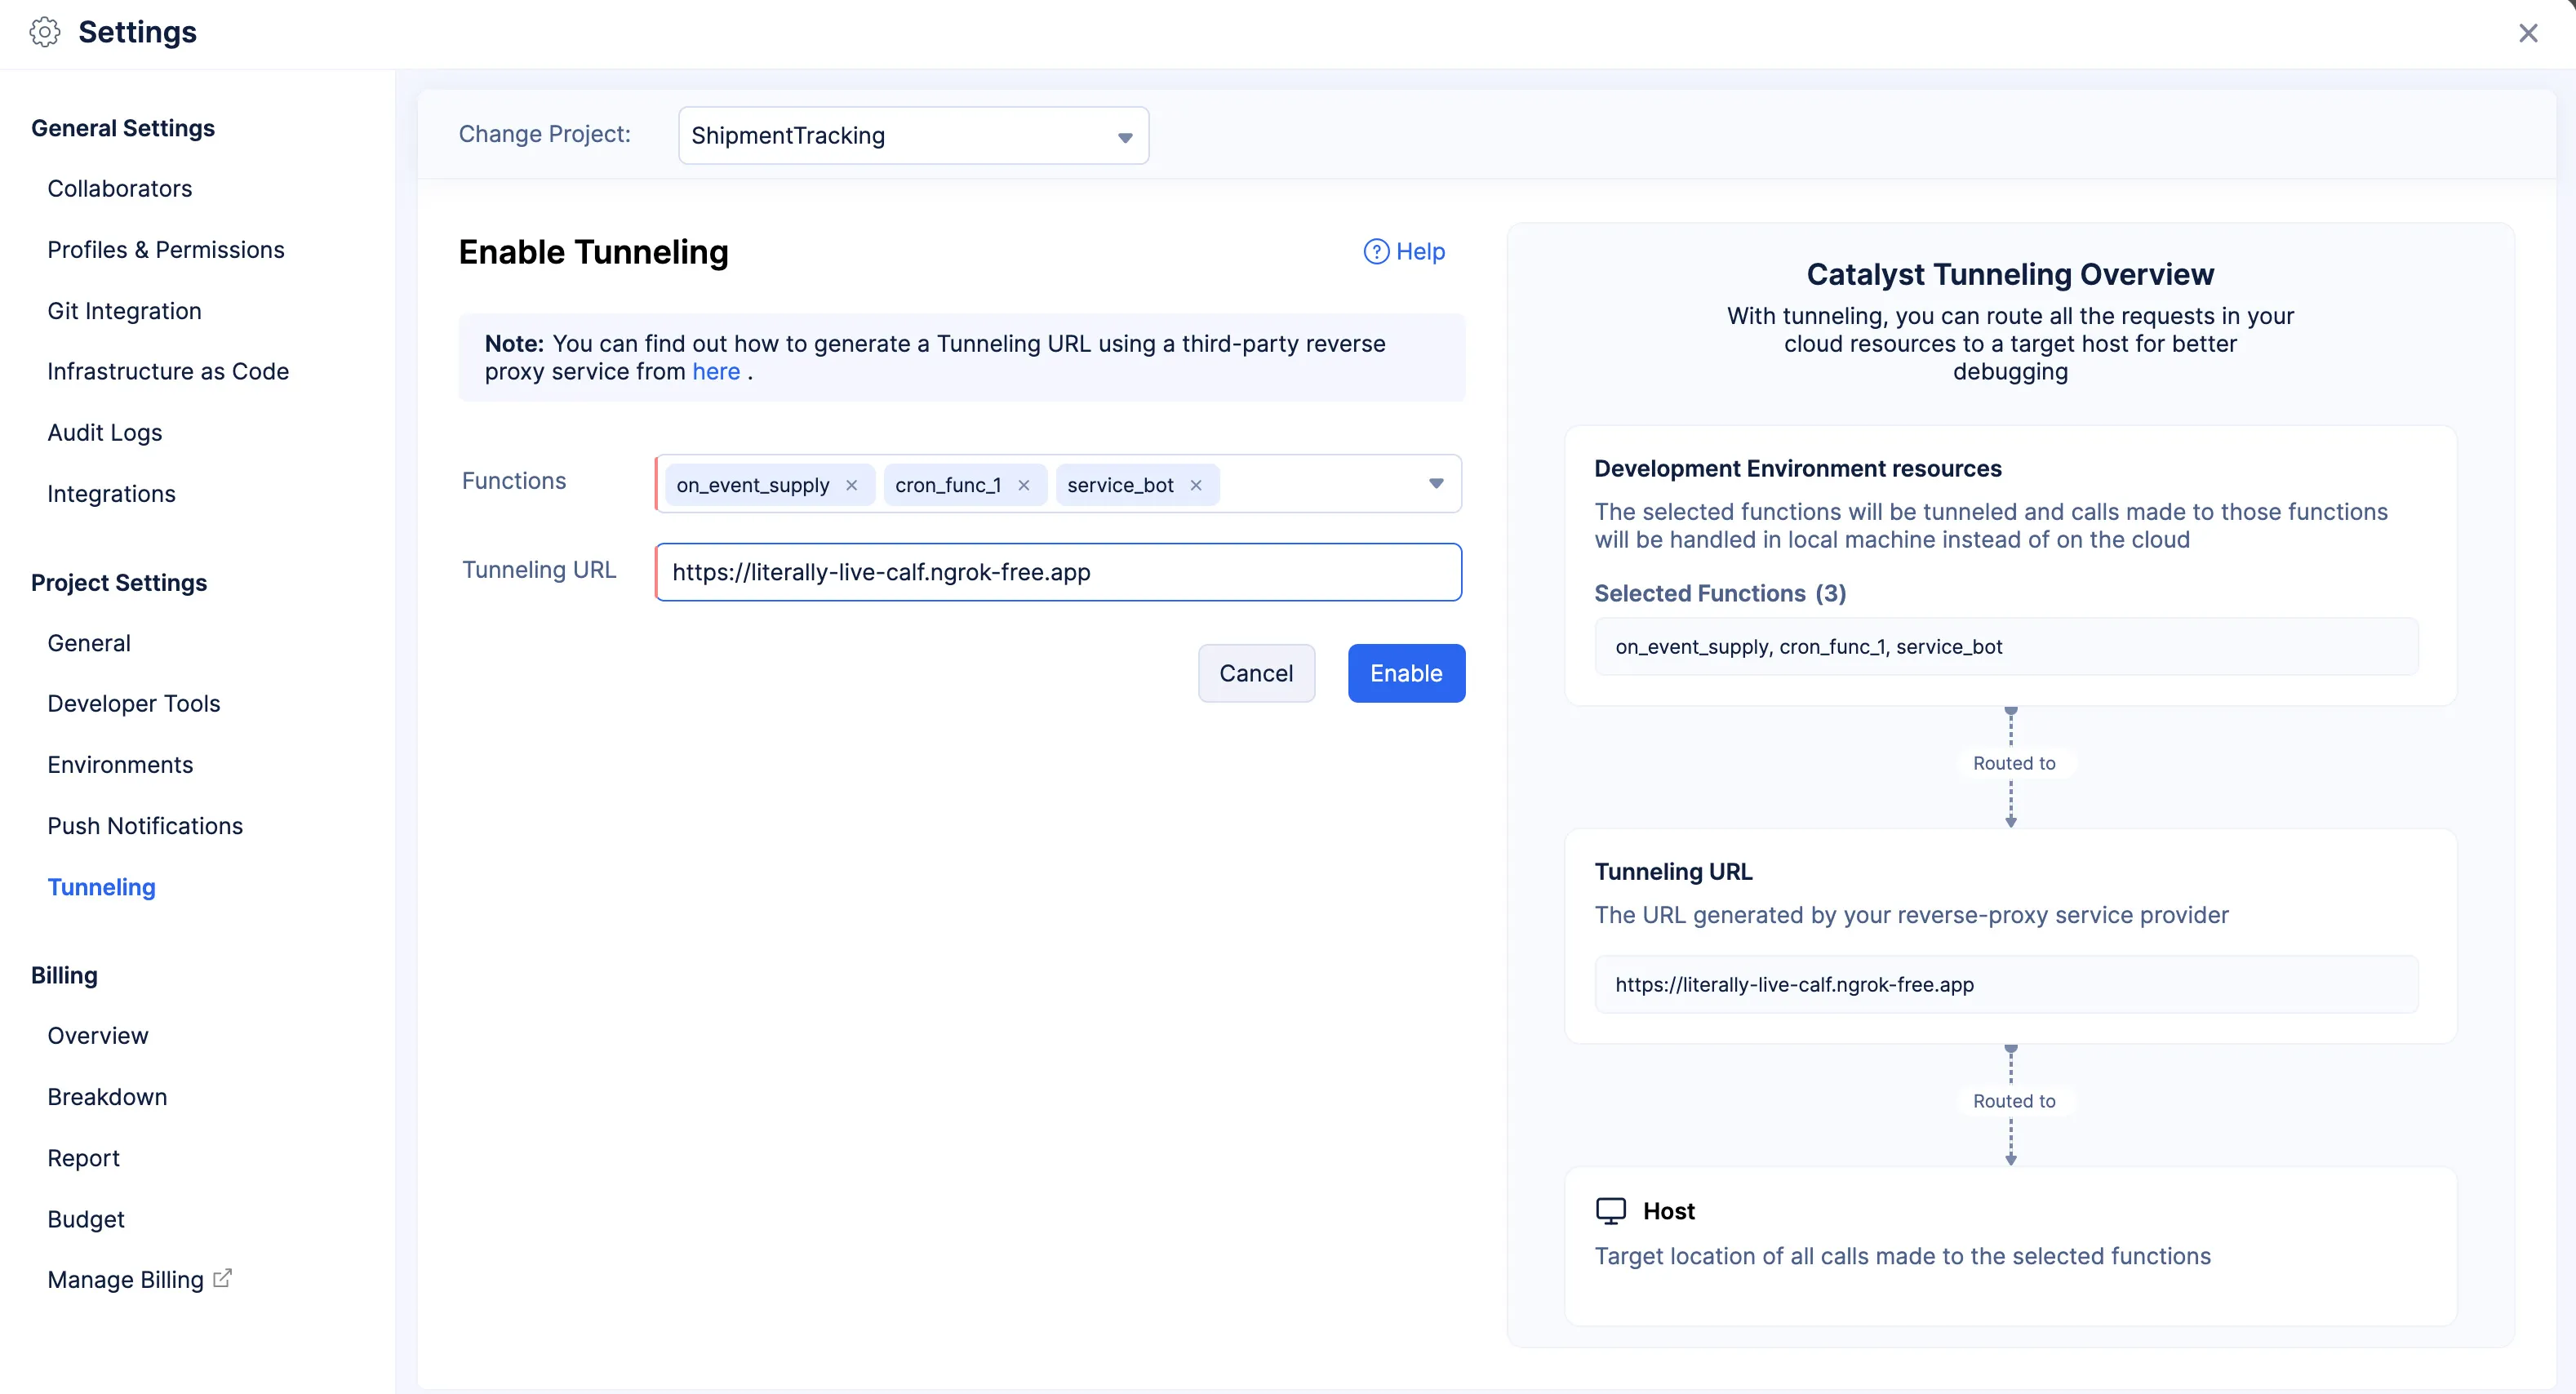Click the Settings gear icon
This screenshot has width=2576, height=1394.
(45, 32)
